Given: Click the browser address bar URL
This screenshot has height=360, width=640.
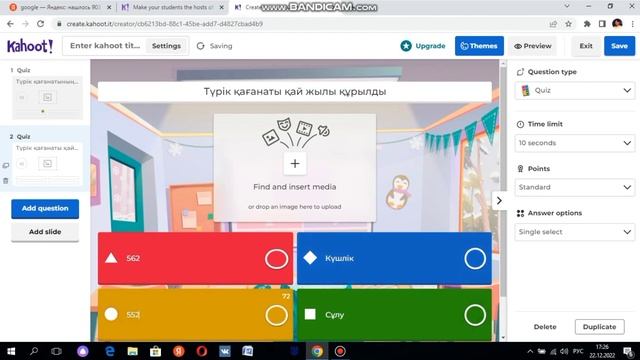Looking at the screenshot, I should 164,24.
